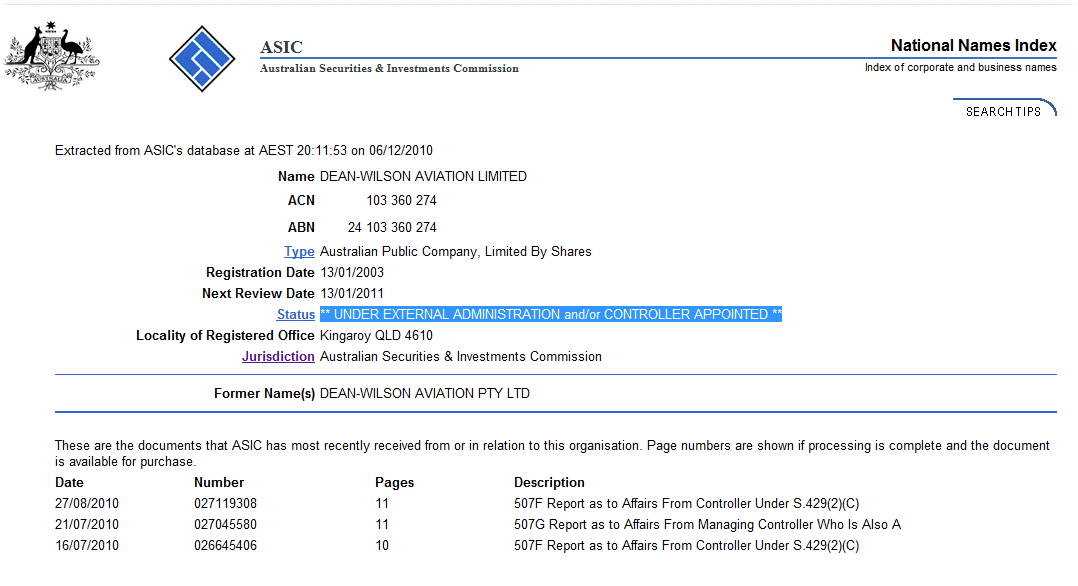Select the document date 21/07/2010
The height and width of the screenshot is (586, 1078).
(87, 525)
